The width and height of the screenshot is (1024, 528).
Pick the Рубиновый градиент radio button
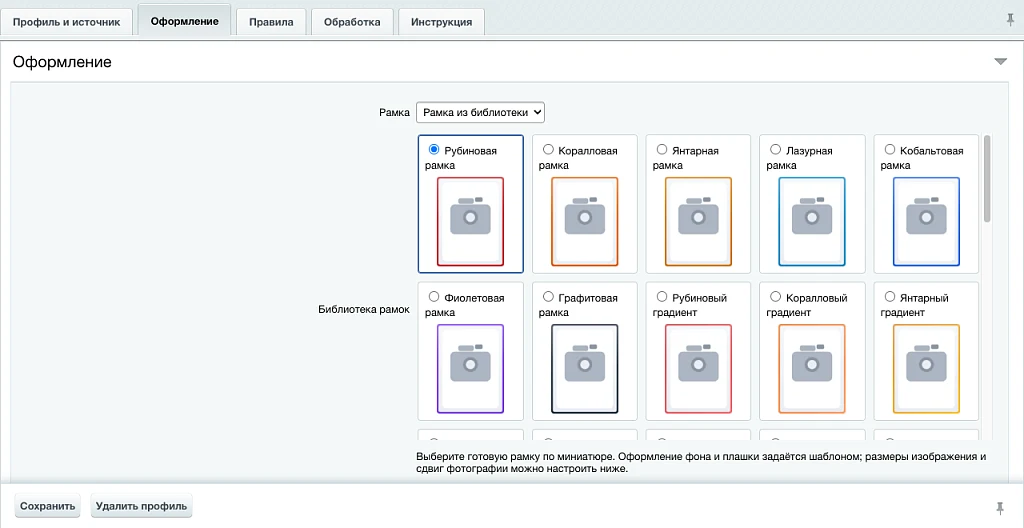(x=662, y=297)
